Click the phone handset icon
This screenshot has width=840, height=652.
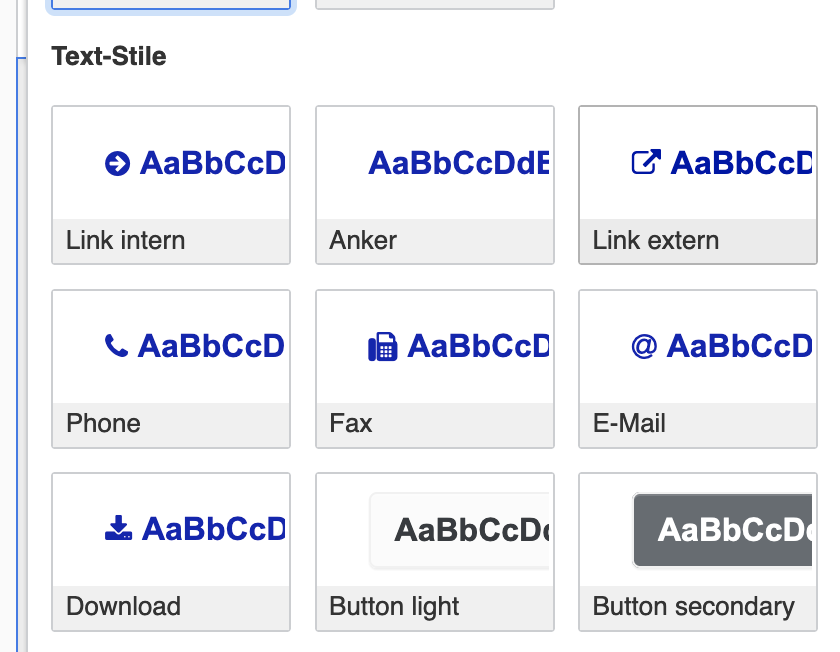click(x=116, y=346)
